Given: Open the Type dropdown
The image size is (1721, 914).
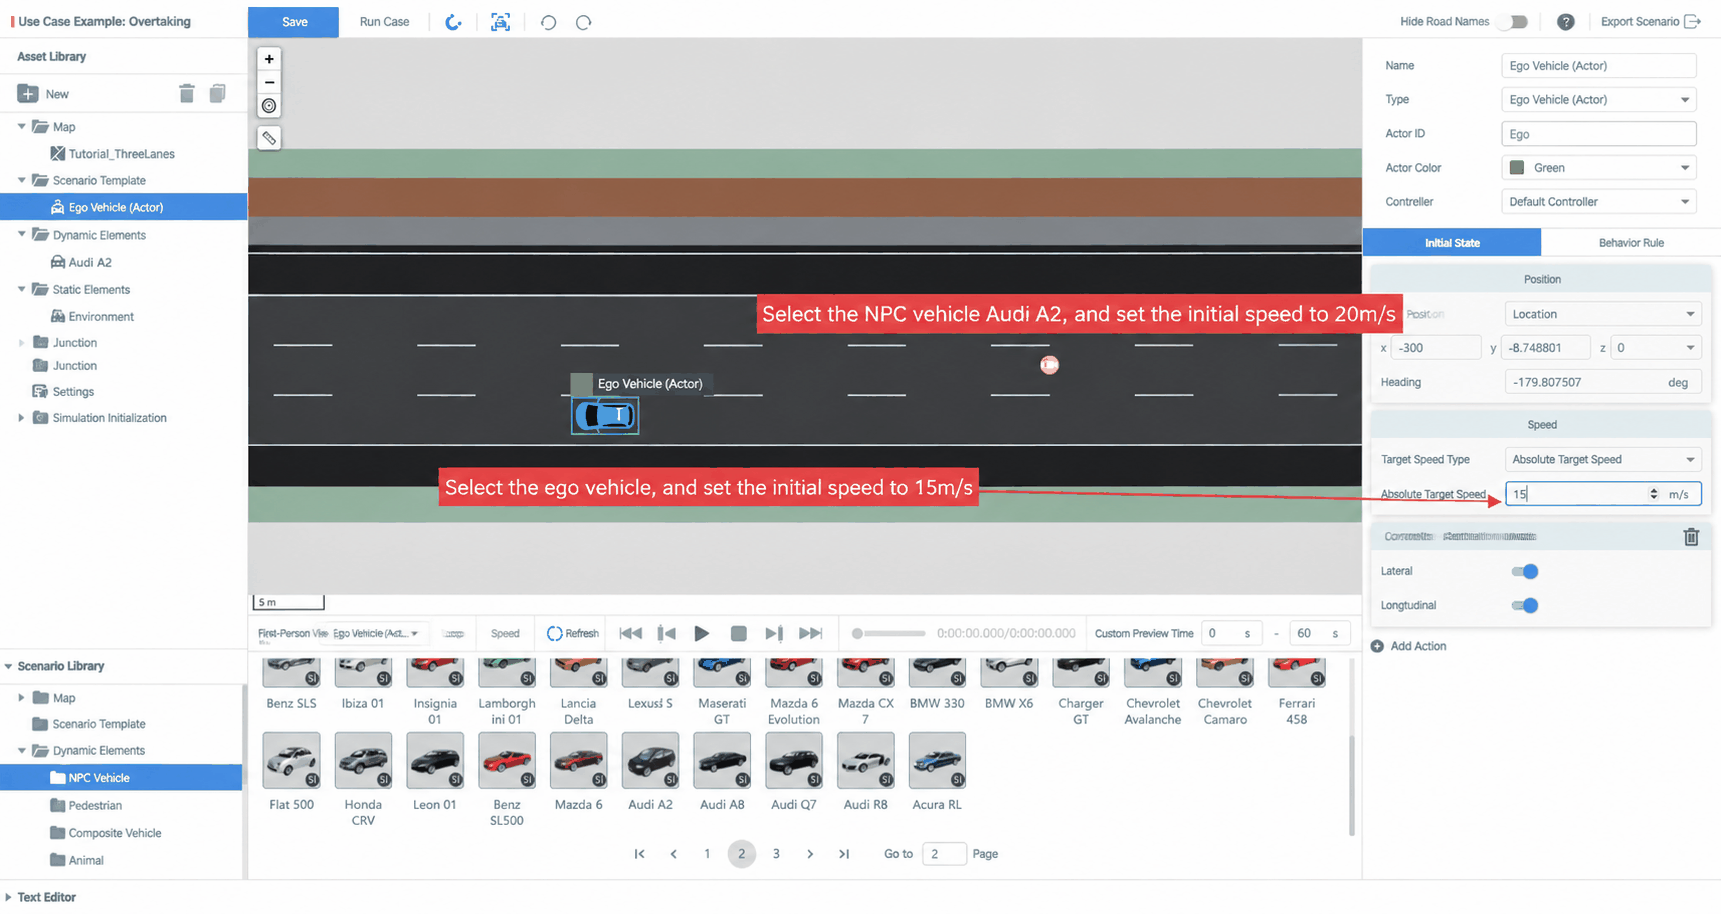Looking at the screenshot, I should 1598,100.
